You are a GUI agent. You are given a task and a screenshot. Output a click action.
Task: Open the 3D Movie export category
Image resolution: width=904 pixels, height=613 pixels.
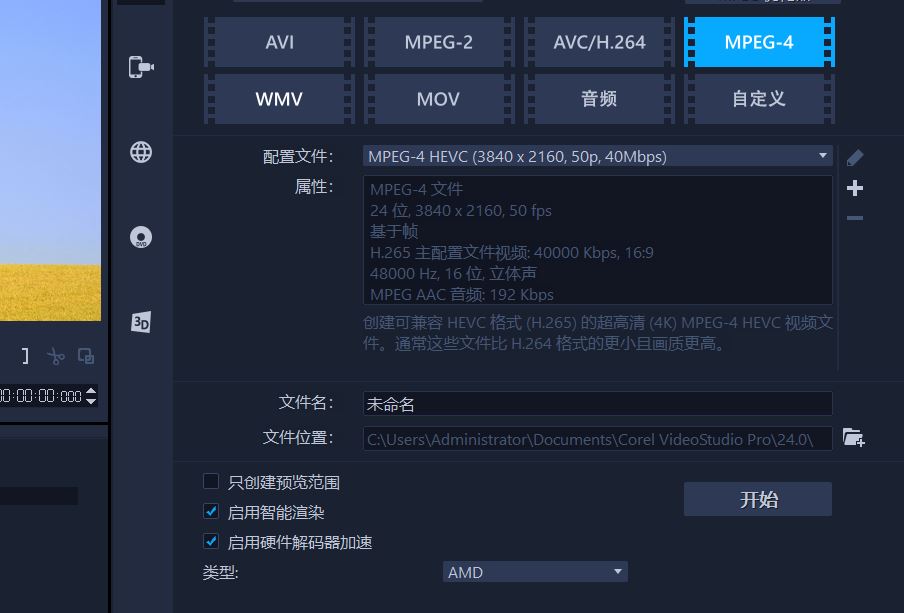141,322
